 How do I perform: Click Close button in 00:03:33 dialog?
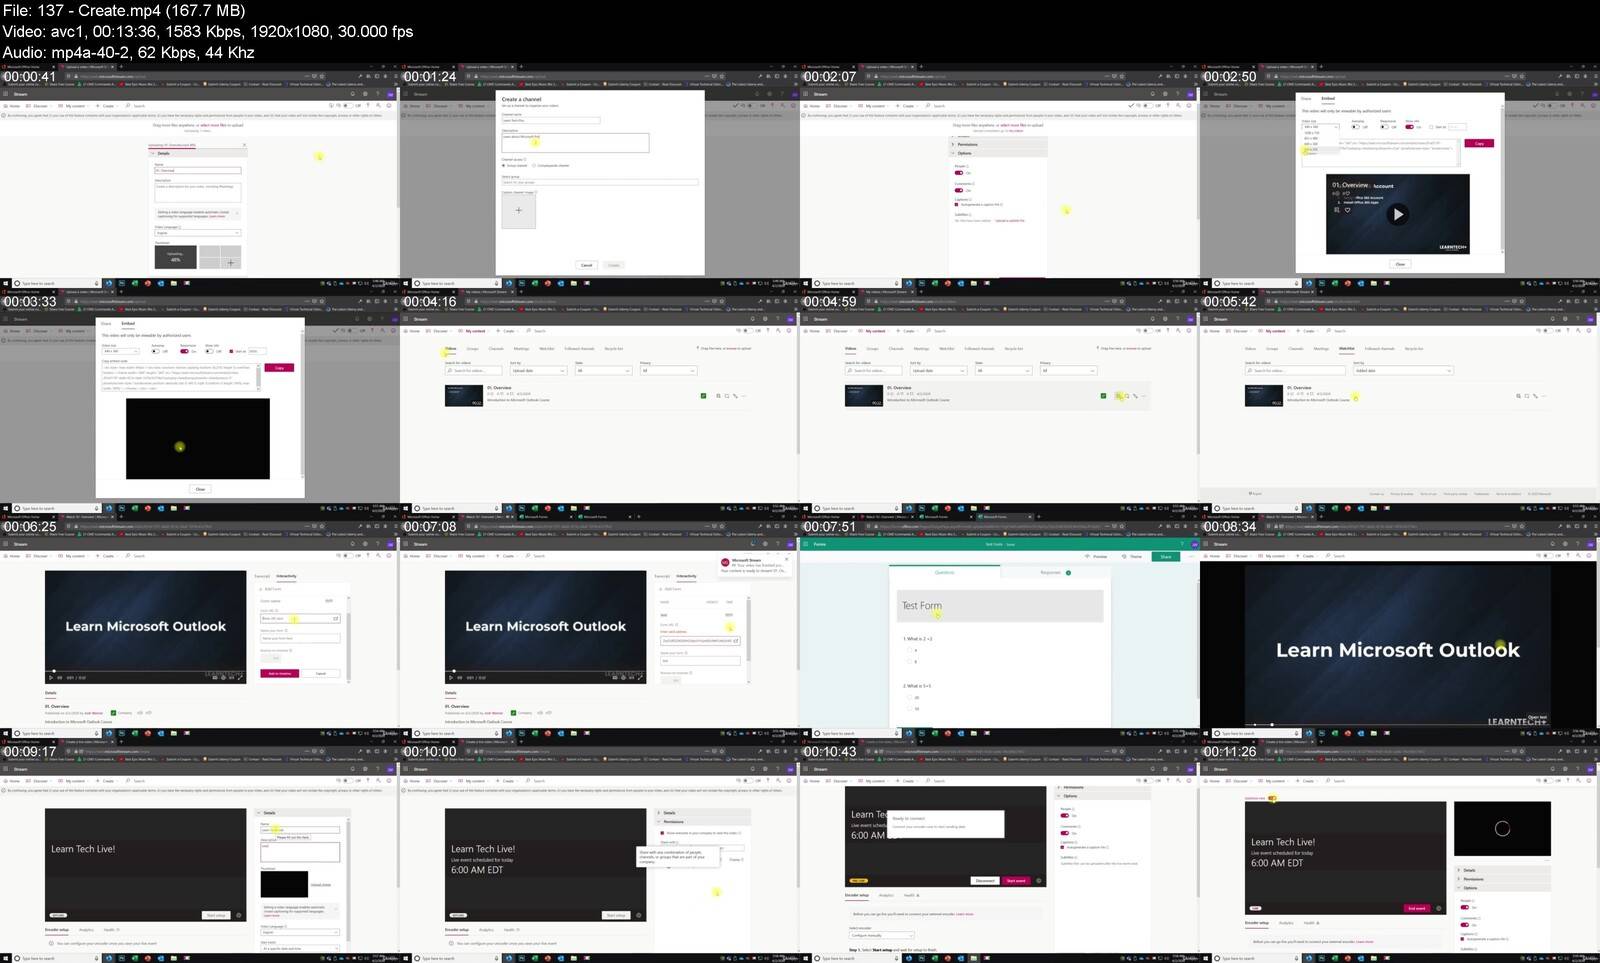[x=200, y=489]
